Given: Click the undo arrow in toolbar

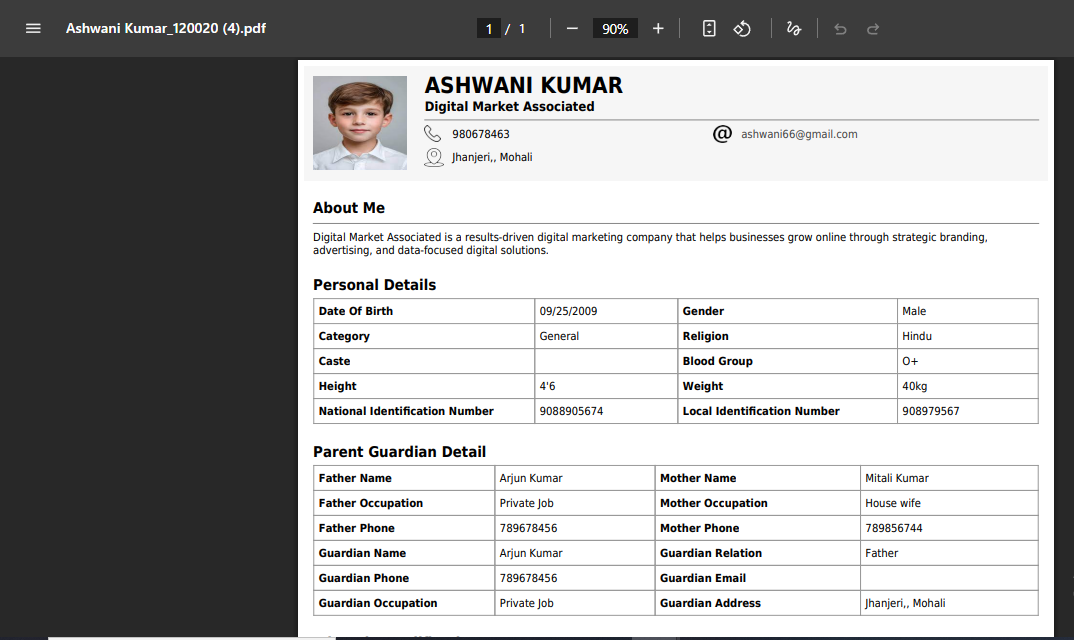Looking at the screenshot, I should [840, 29].
